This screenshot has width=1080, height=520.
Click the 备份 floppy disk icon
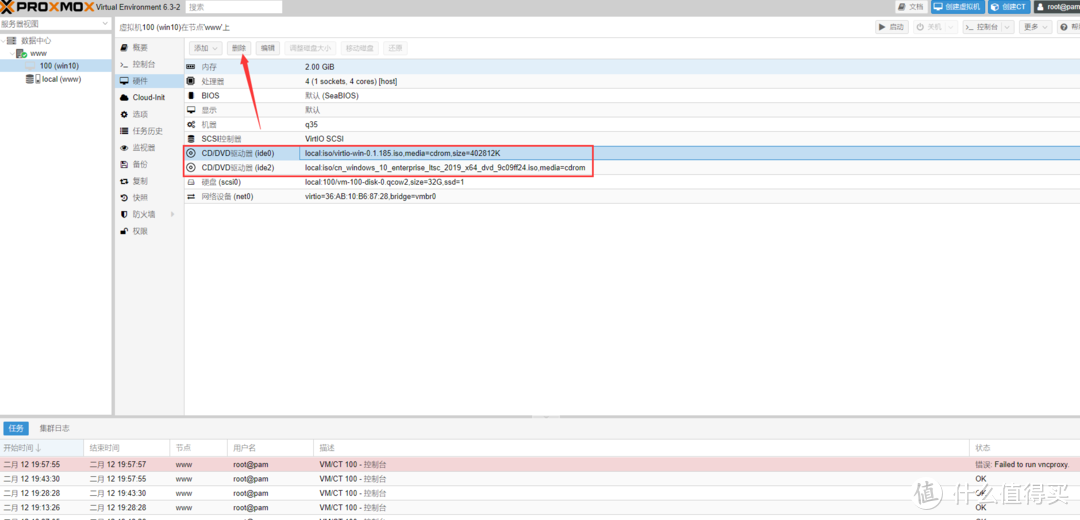[124, 164]
